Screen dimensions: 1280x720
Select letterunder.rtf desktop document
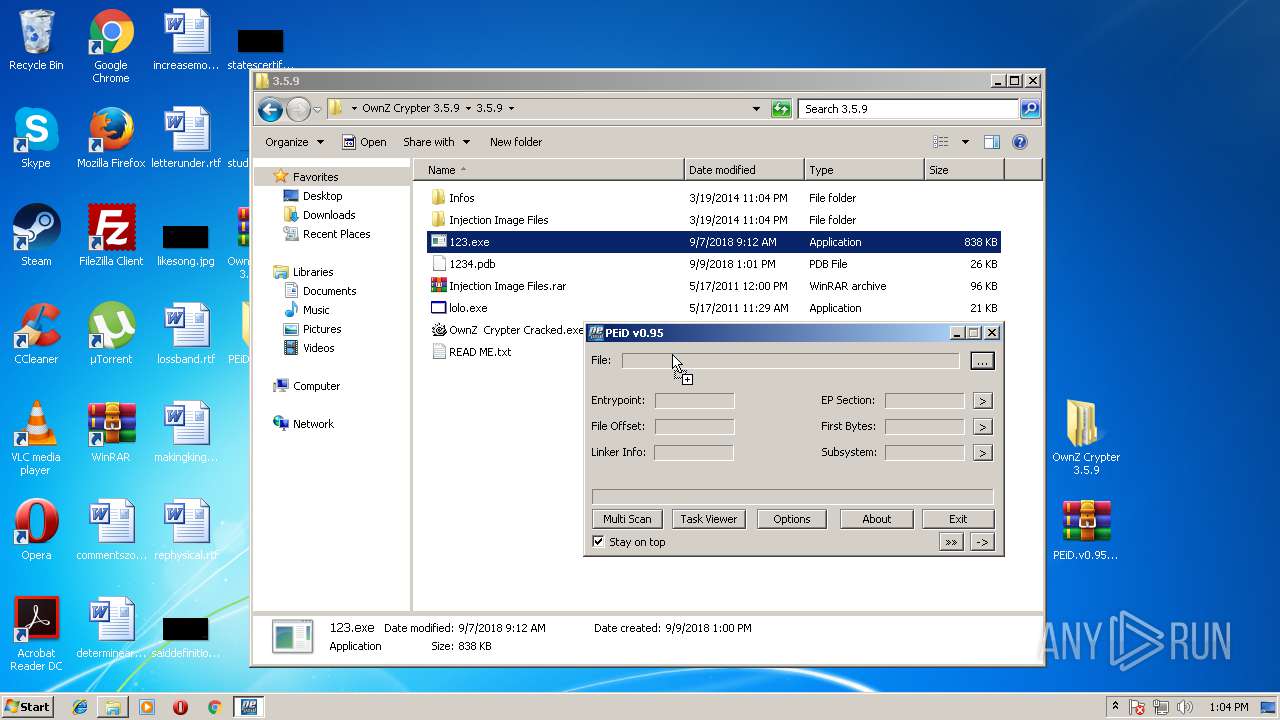186,138
